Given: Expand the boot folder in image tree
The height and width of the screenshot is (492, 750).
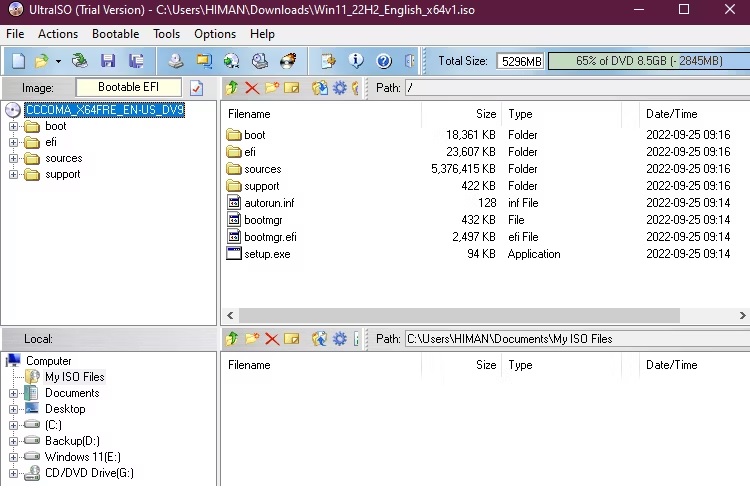Looking at the screenshot, I should pyautogui.click(x=13, y=126).
